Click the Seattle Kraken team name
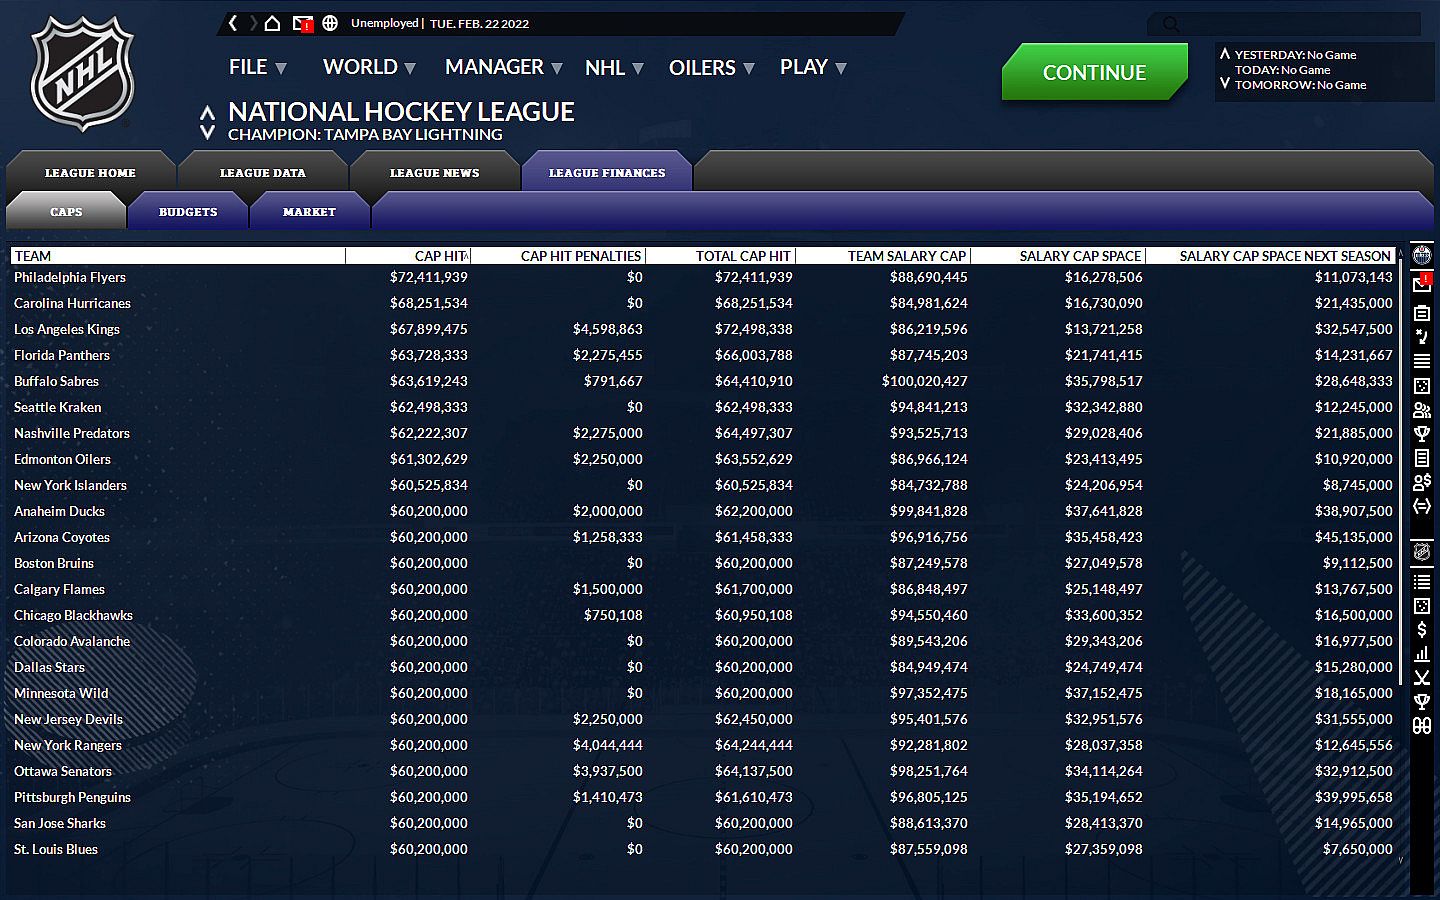The height and width of the screenshot is (900, 1440). (x=57, y=407)
